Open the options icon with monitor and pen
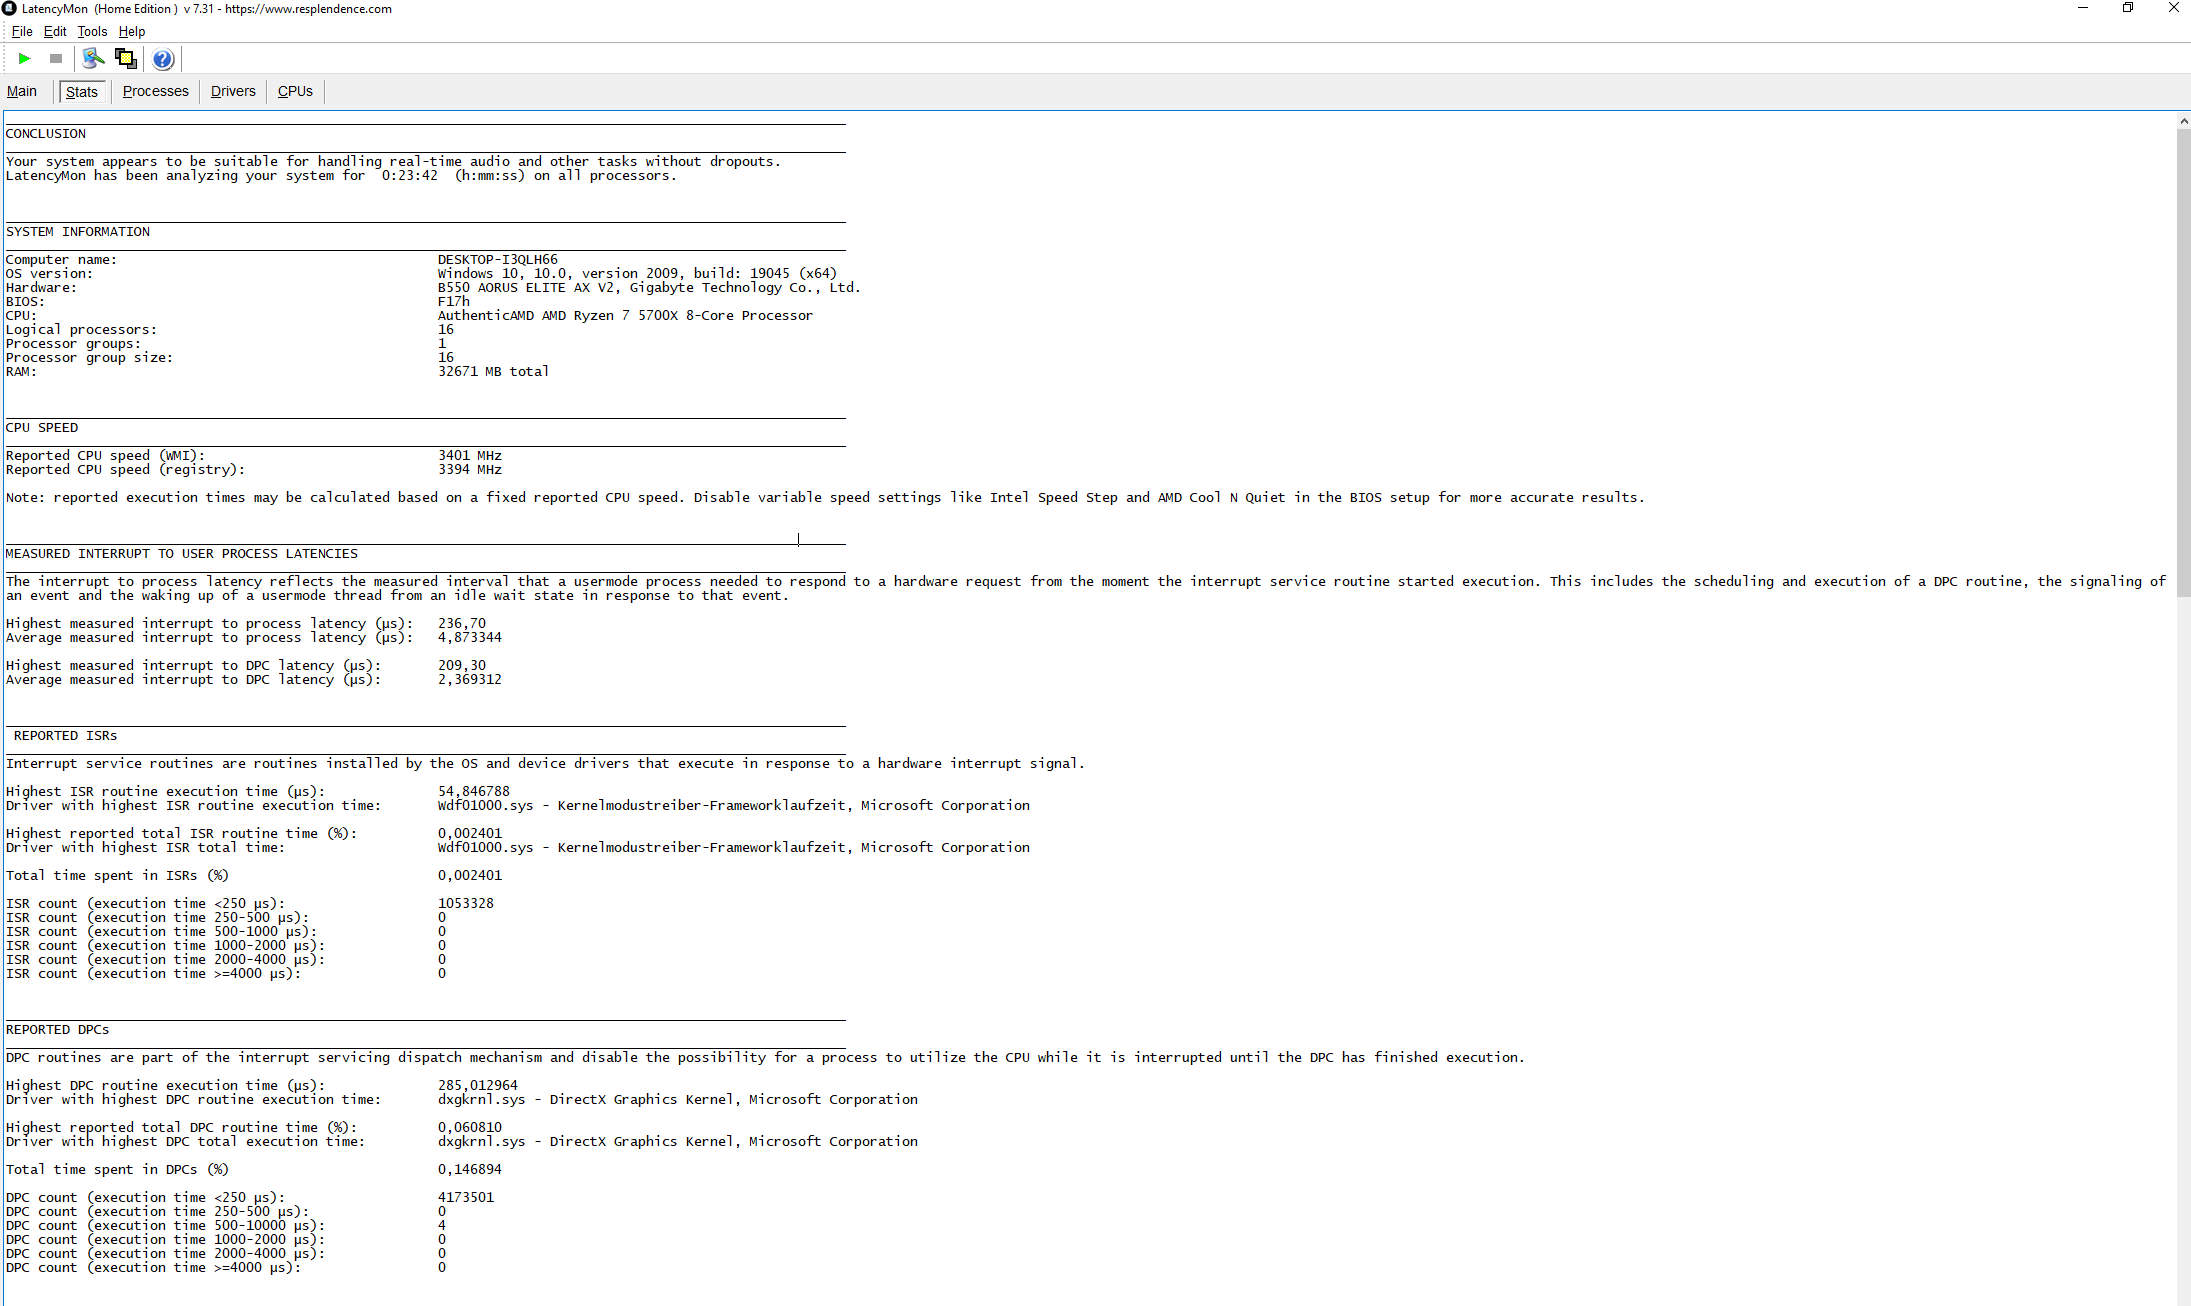 tap(93, 59)
